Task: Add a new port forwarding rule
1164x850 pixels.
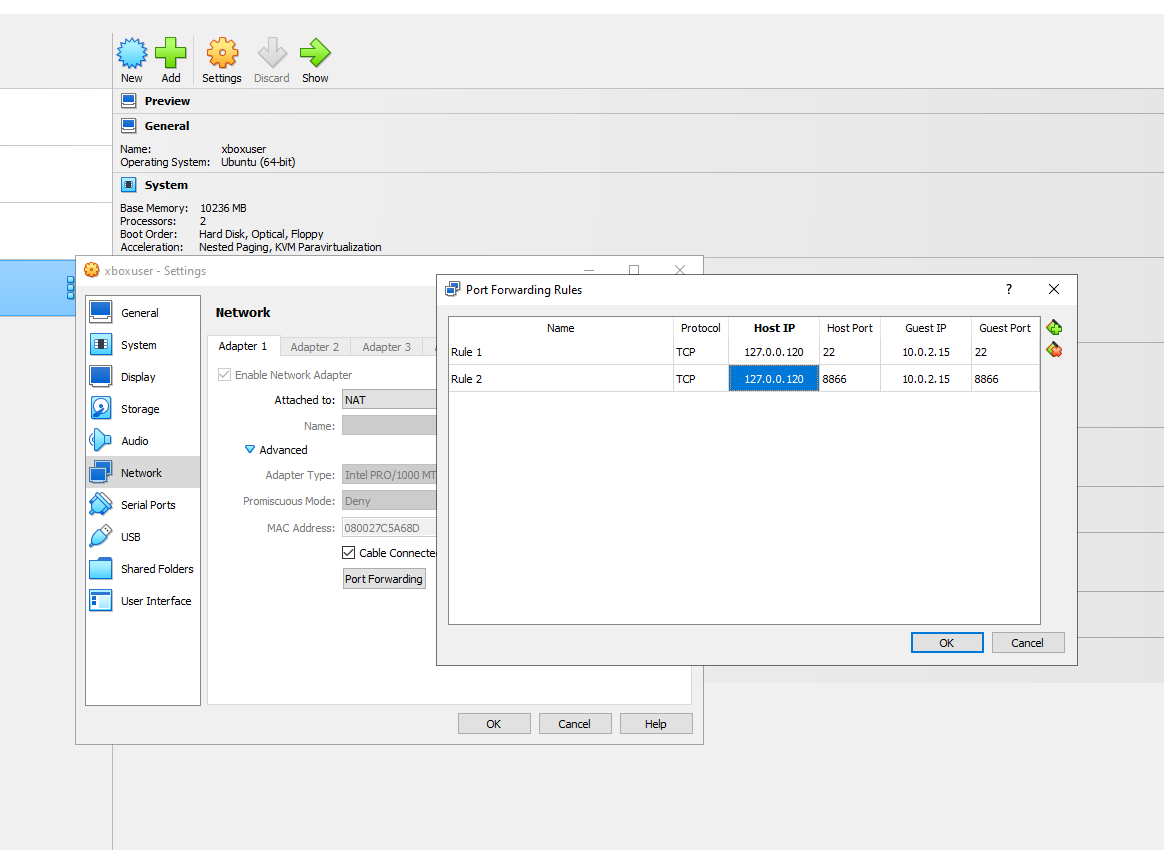Action: pos(1054,328)
